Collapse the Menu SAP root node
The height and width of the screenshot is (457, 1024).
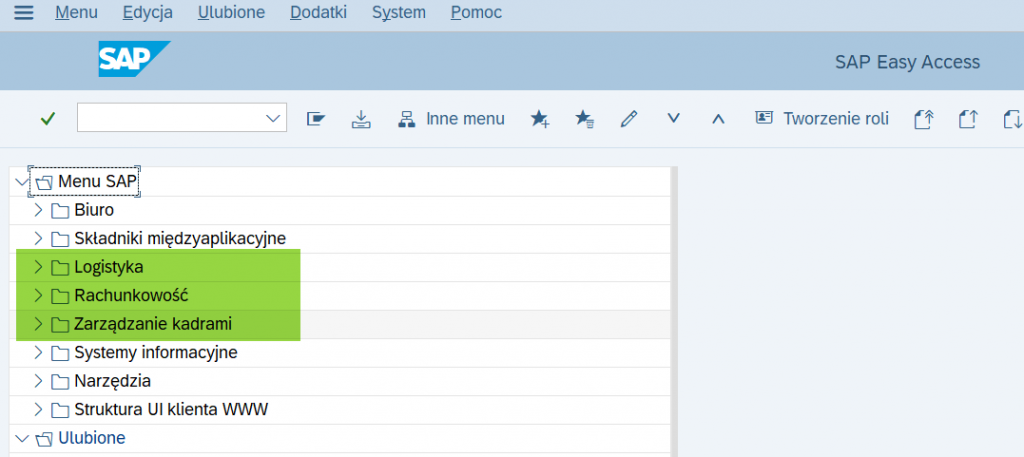pyautogui.click(x=22, y=182)
